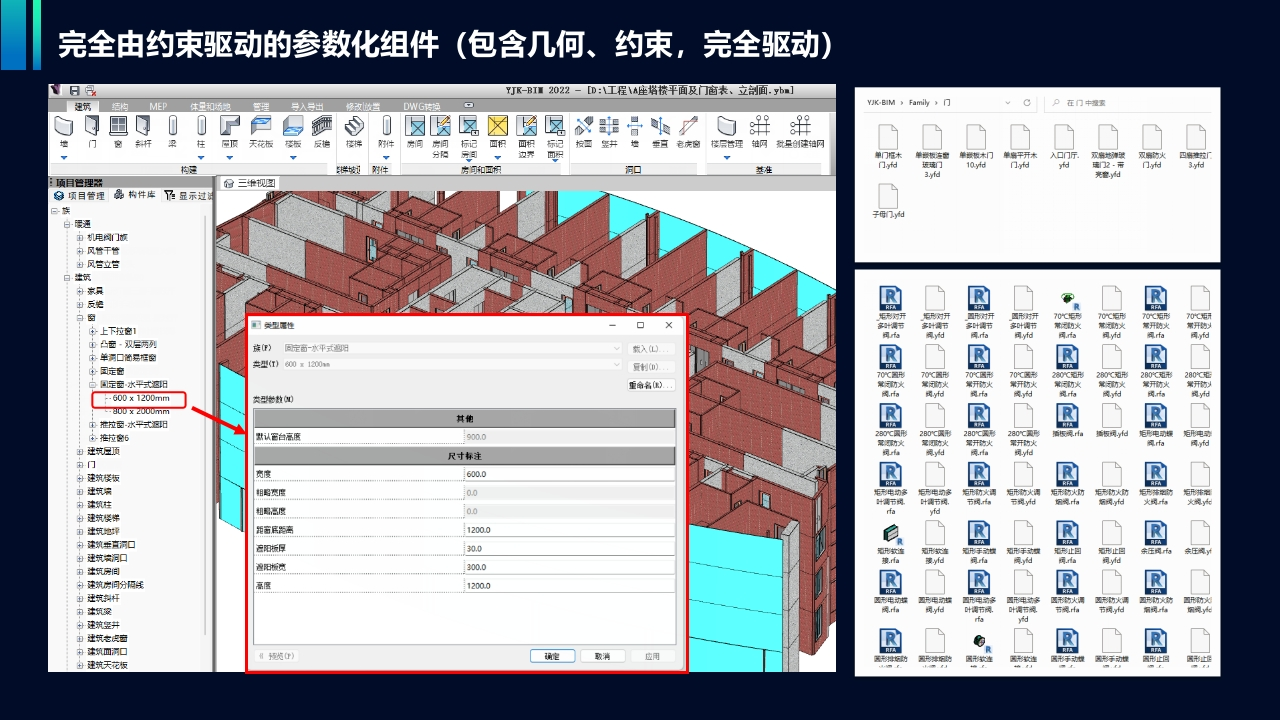The height and width of the screenshot is (720, 1280).
Task: Open the 类型(T) dropdown in dialog
Action: coord(617,365)
